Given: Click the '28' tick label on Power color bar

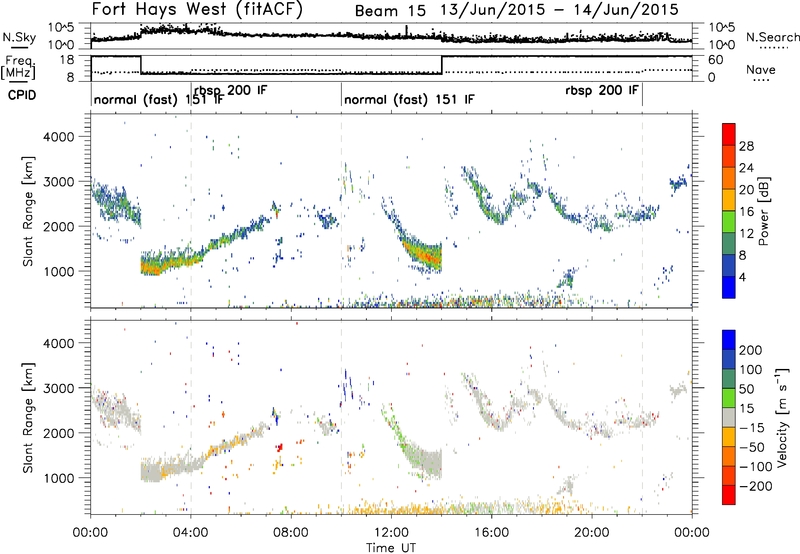Looking at the screenshot, I should click(746, 146).
